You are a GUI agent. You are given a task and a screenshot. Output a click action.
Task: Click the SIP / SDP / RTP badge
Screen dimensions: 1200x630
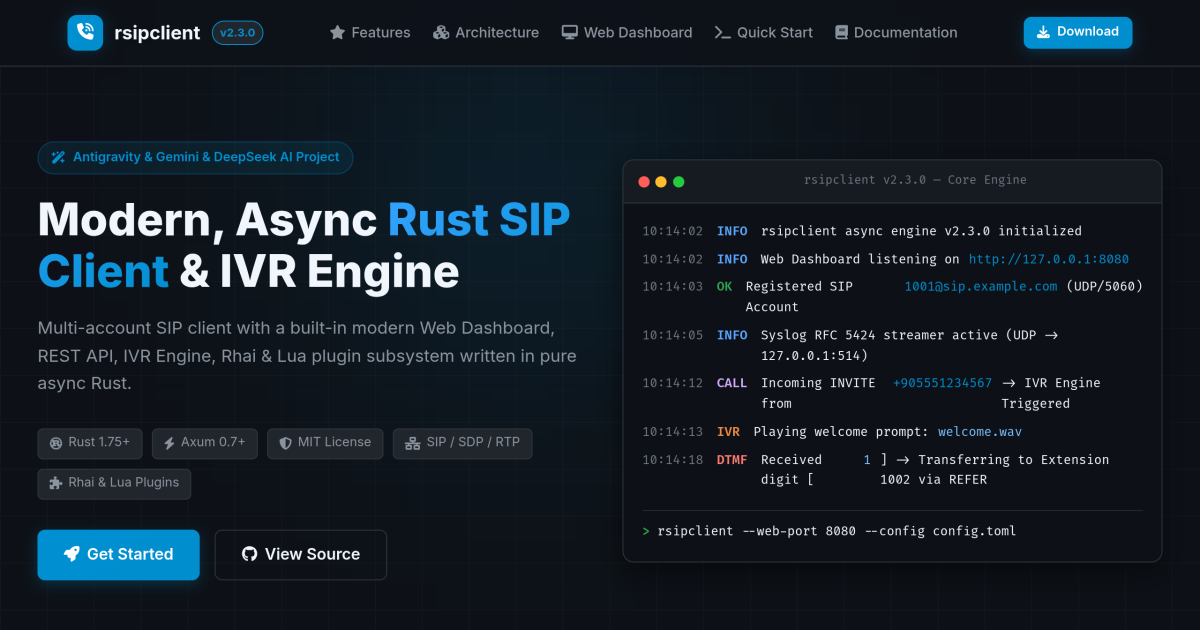[462, 443]
